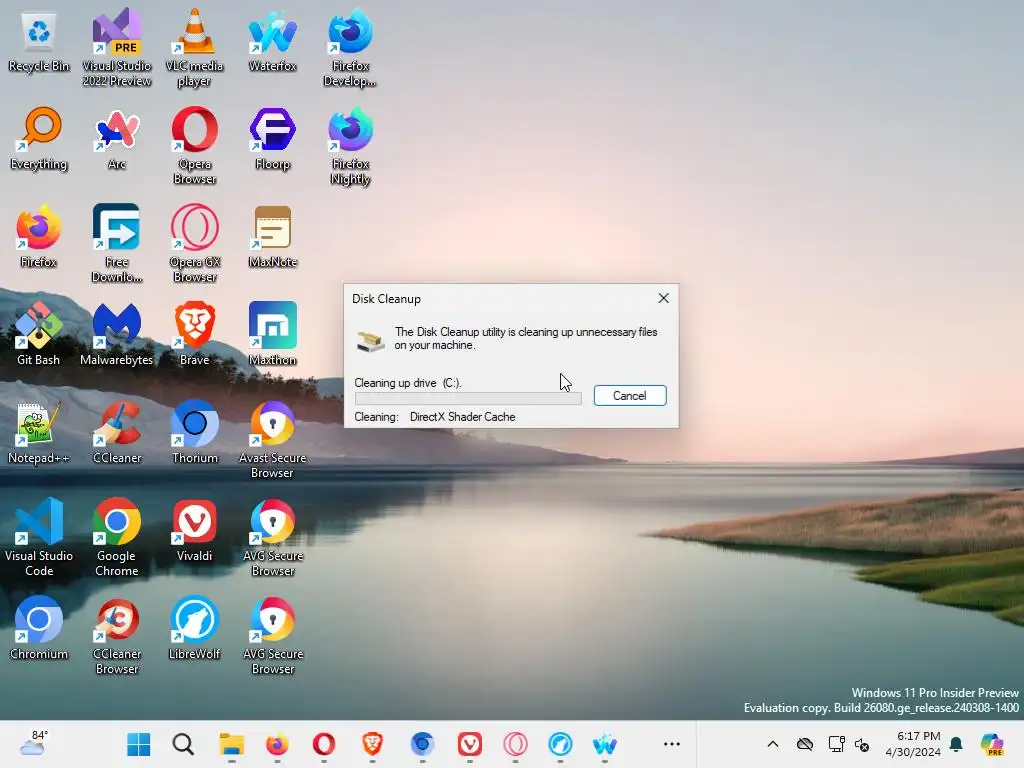This screenshot has width=1024, height=768.
Task: Select the Notepad++ desktop shortcut
Action: [x=39, y=432]
